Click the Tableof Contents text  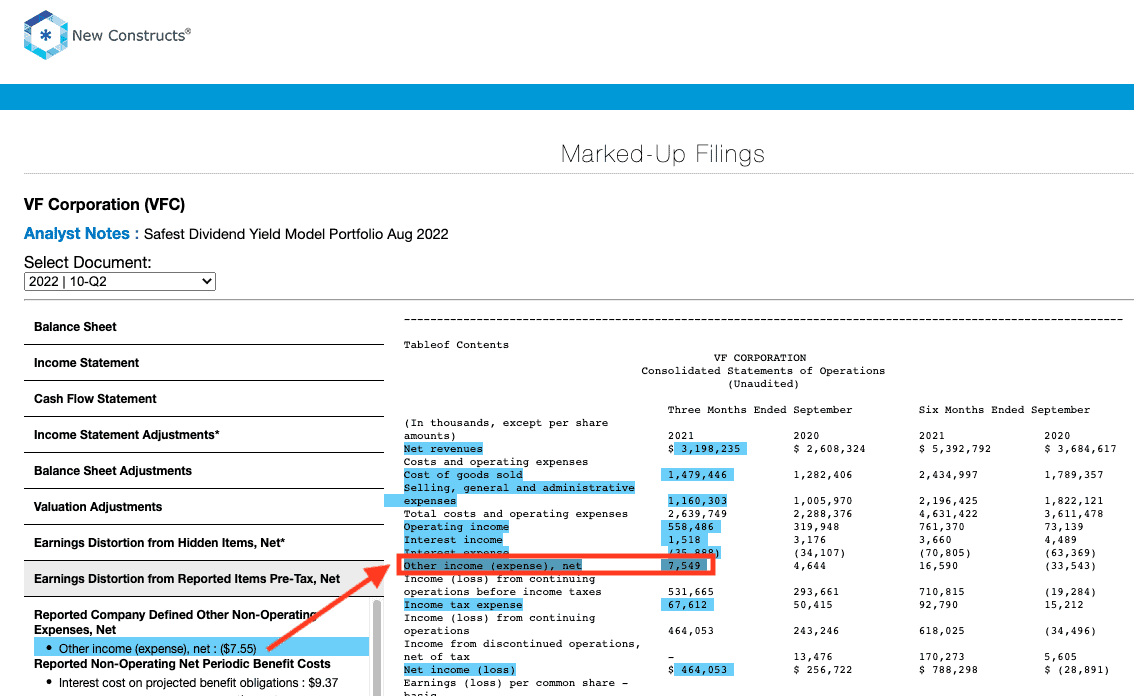456,345
